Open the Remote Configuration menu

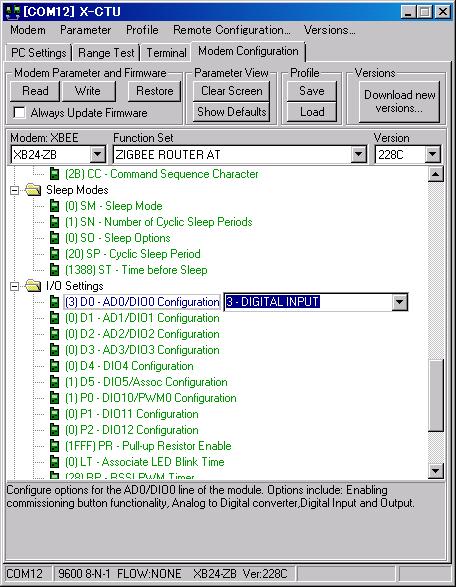[x=231, y=30]
